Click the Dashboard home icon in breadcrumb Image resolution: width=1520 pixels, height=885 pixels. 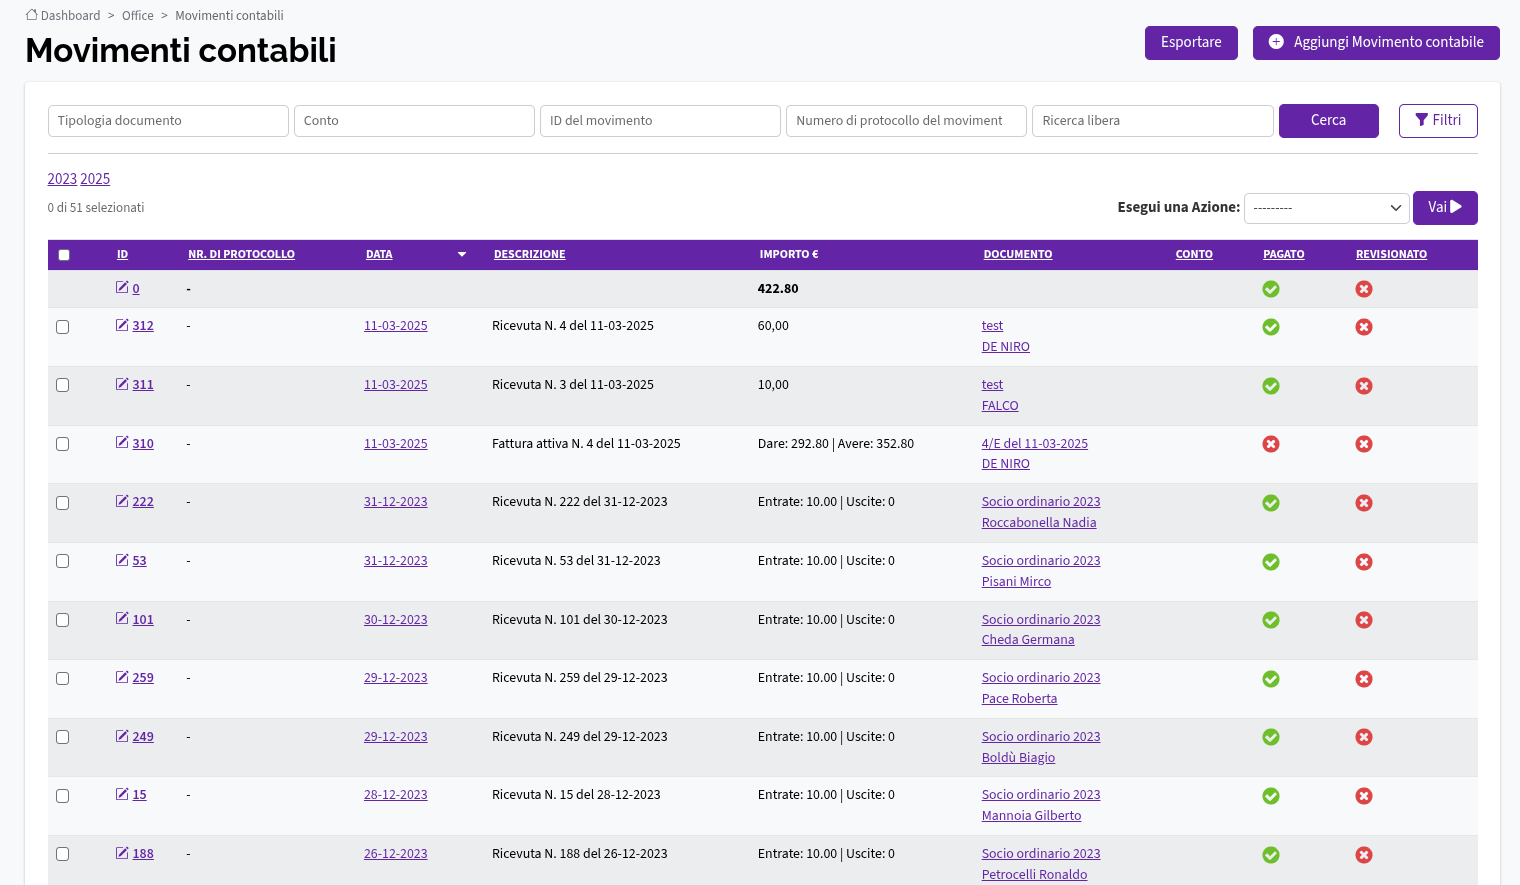click(x=32, y=15)
